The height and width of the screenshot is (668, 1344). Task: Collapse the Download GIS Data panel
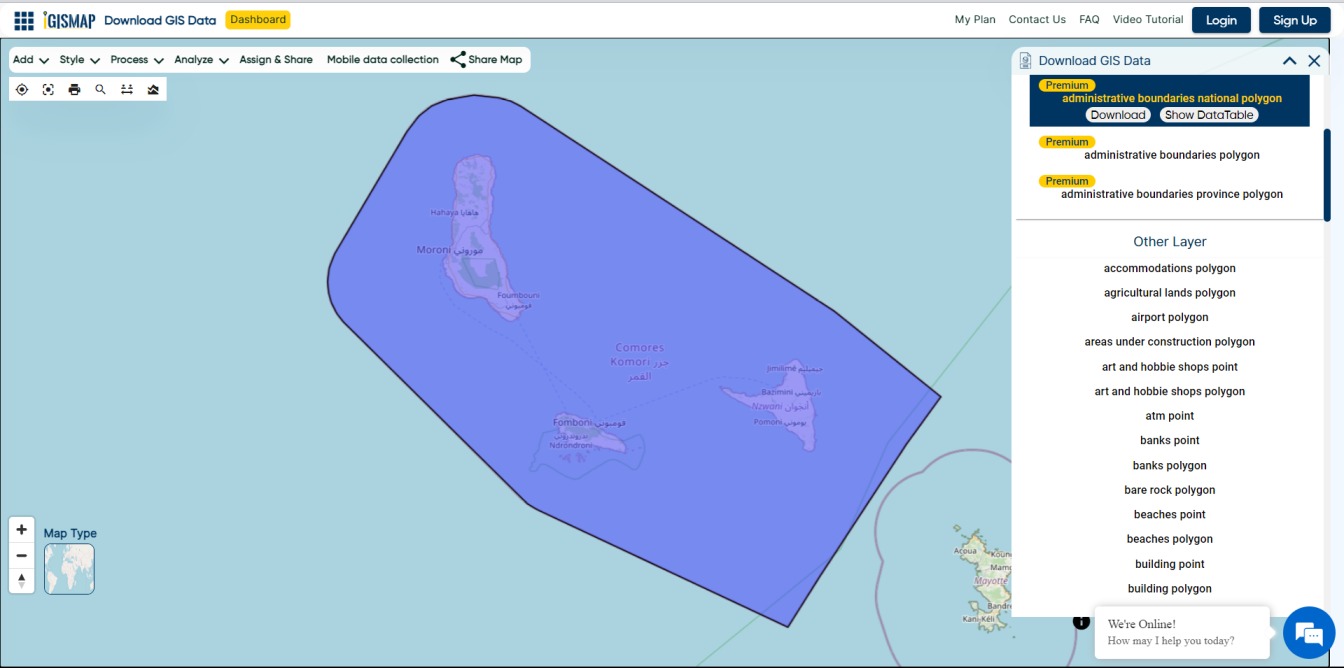point(1289,60)
